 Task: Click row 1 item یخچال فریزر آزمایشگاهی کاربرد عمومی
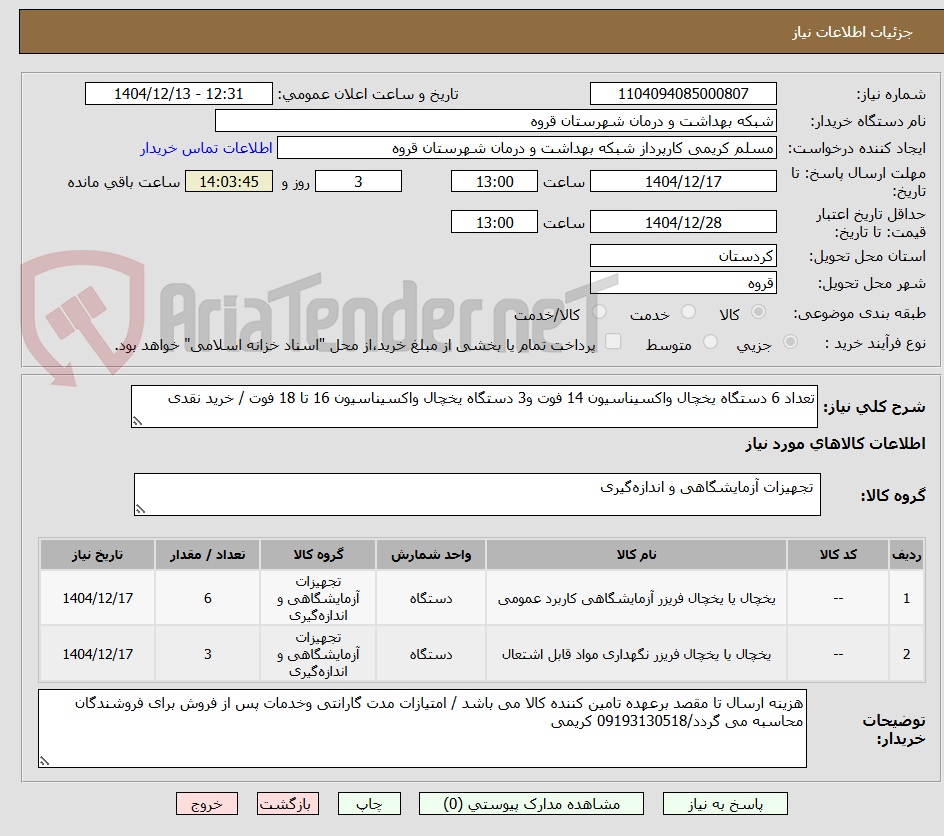(636, 598)
